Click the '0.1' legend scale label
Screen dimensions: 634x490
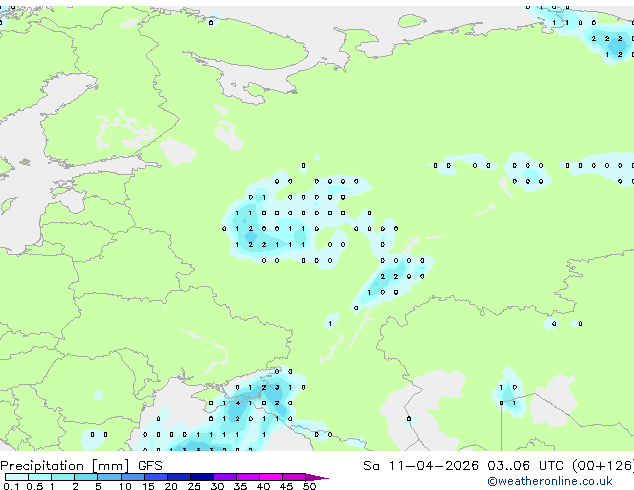[11, 486]
